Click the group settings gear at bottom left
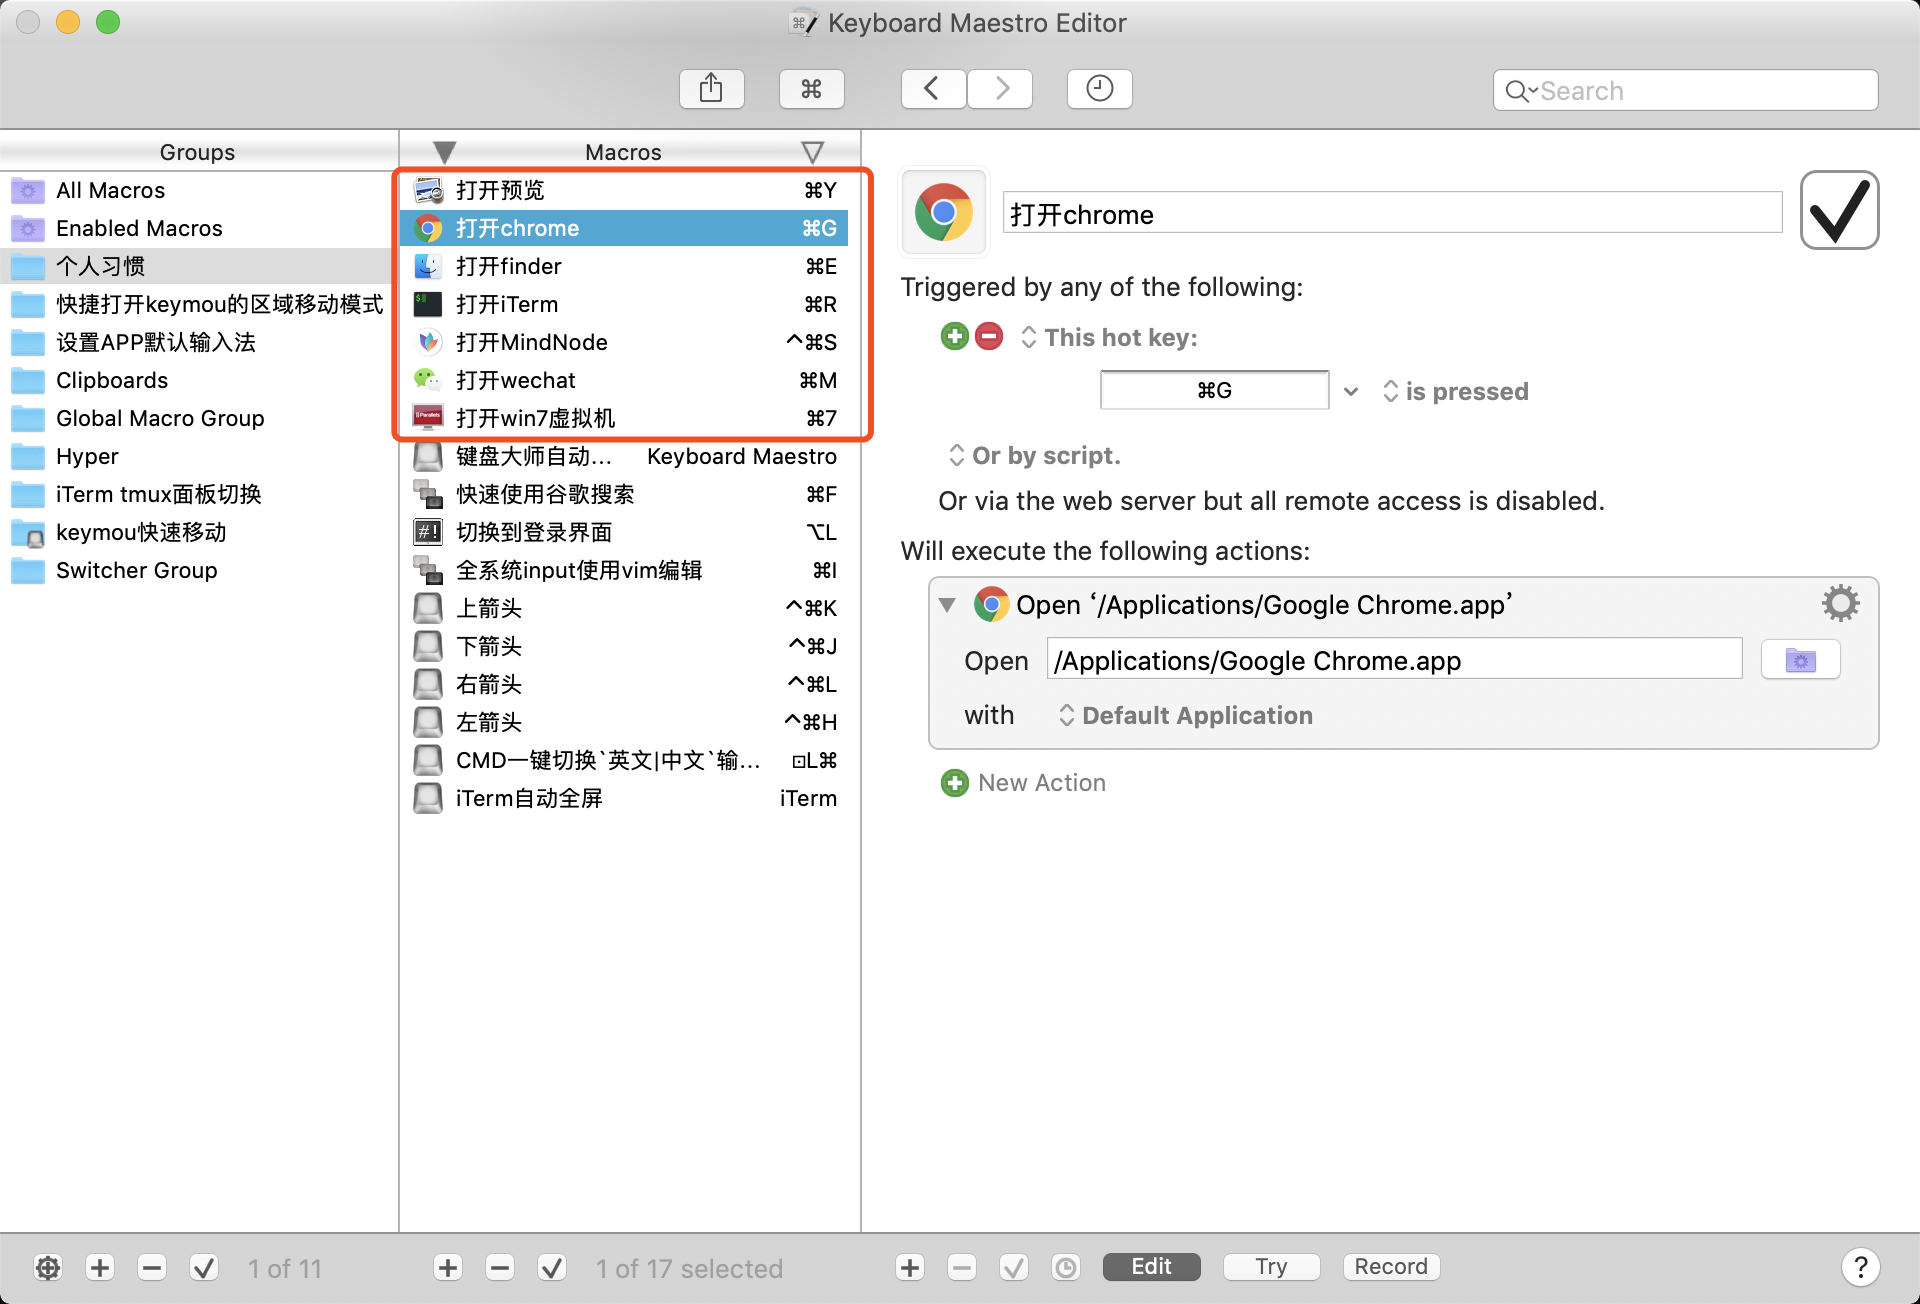Screen dimensions: 1920x1304 [48, 1268]
